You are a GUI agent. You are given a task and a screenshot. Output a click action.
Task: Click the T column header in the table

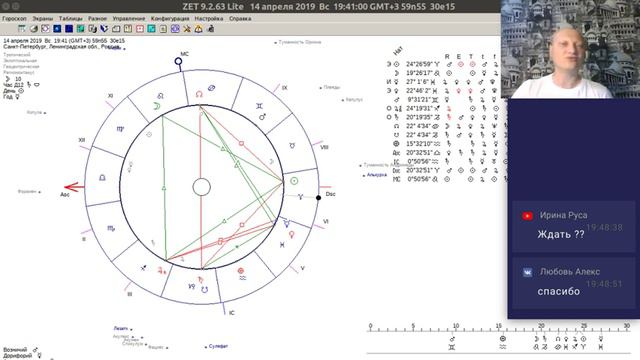pos(471,56)
